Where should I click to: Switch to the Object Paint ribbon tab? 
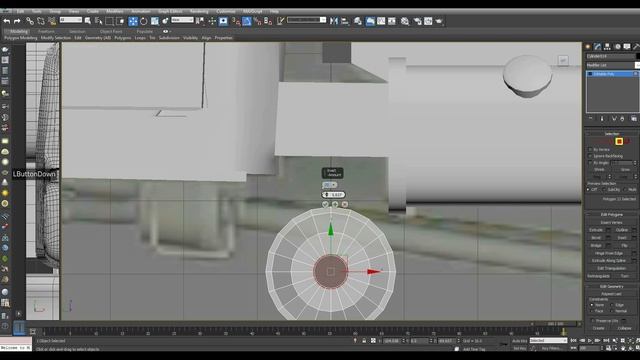[x=111, y=31]
